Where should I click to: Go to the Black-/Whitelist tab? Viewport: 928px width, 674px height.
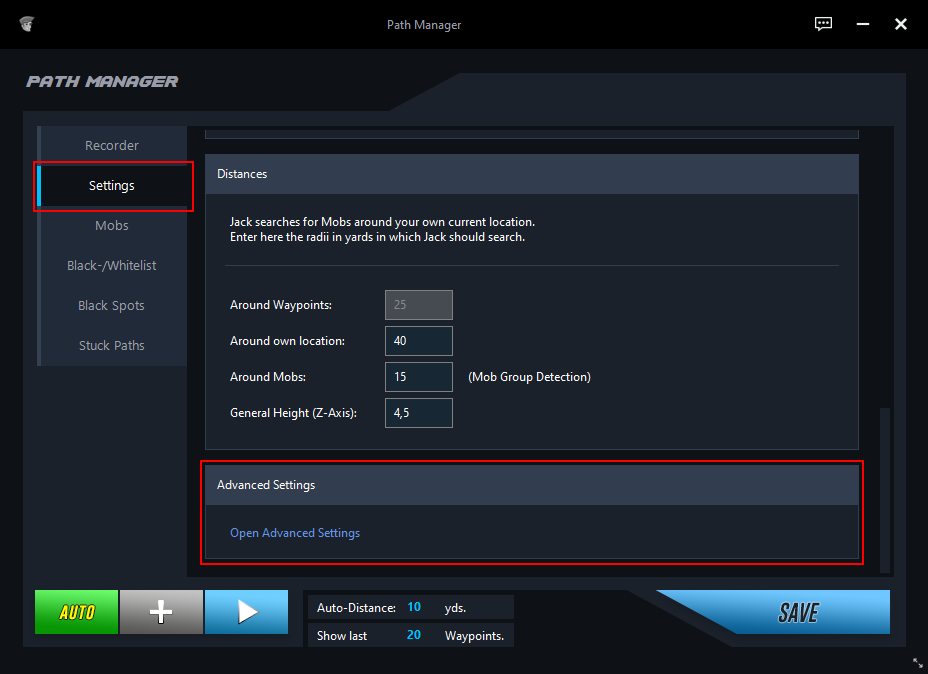click(112, 266)
